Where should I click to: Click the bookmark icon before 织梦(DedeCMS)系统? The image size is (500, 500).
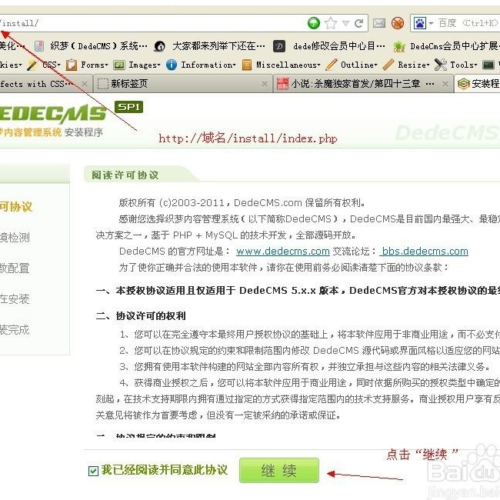coord(39,46)
